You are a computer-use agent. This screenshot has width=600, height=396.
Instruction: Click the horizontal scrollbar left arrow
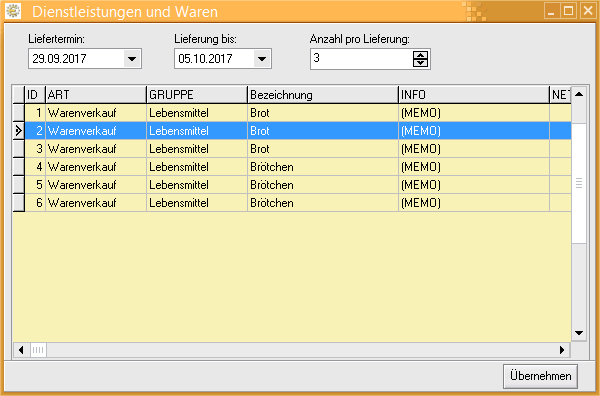21,350
